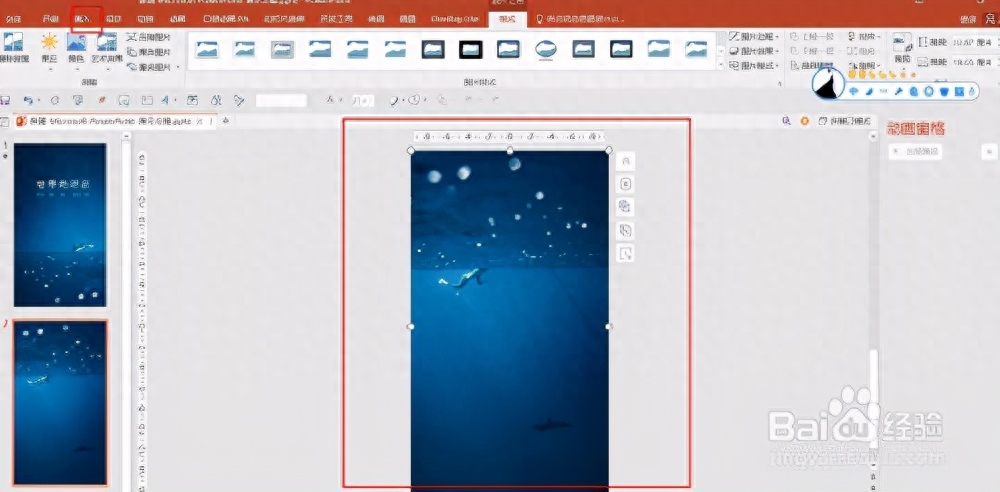Click the save icon in quick toolbar
Viewport: 1000px width, 492px height.
coord(6,100)
